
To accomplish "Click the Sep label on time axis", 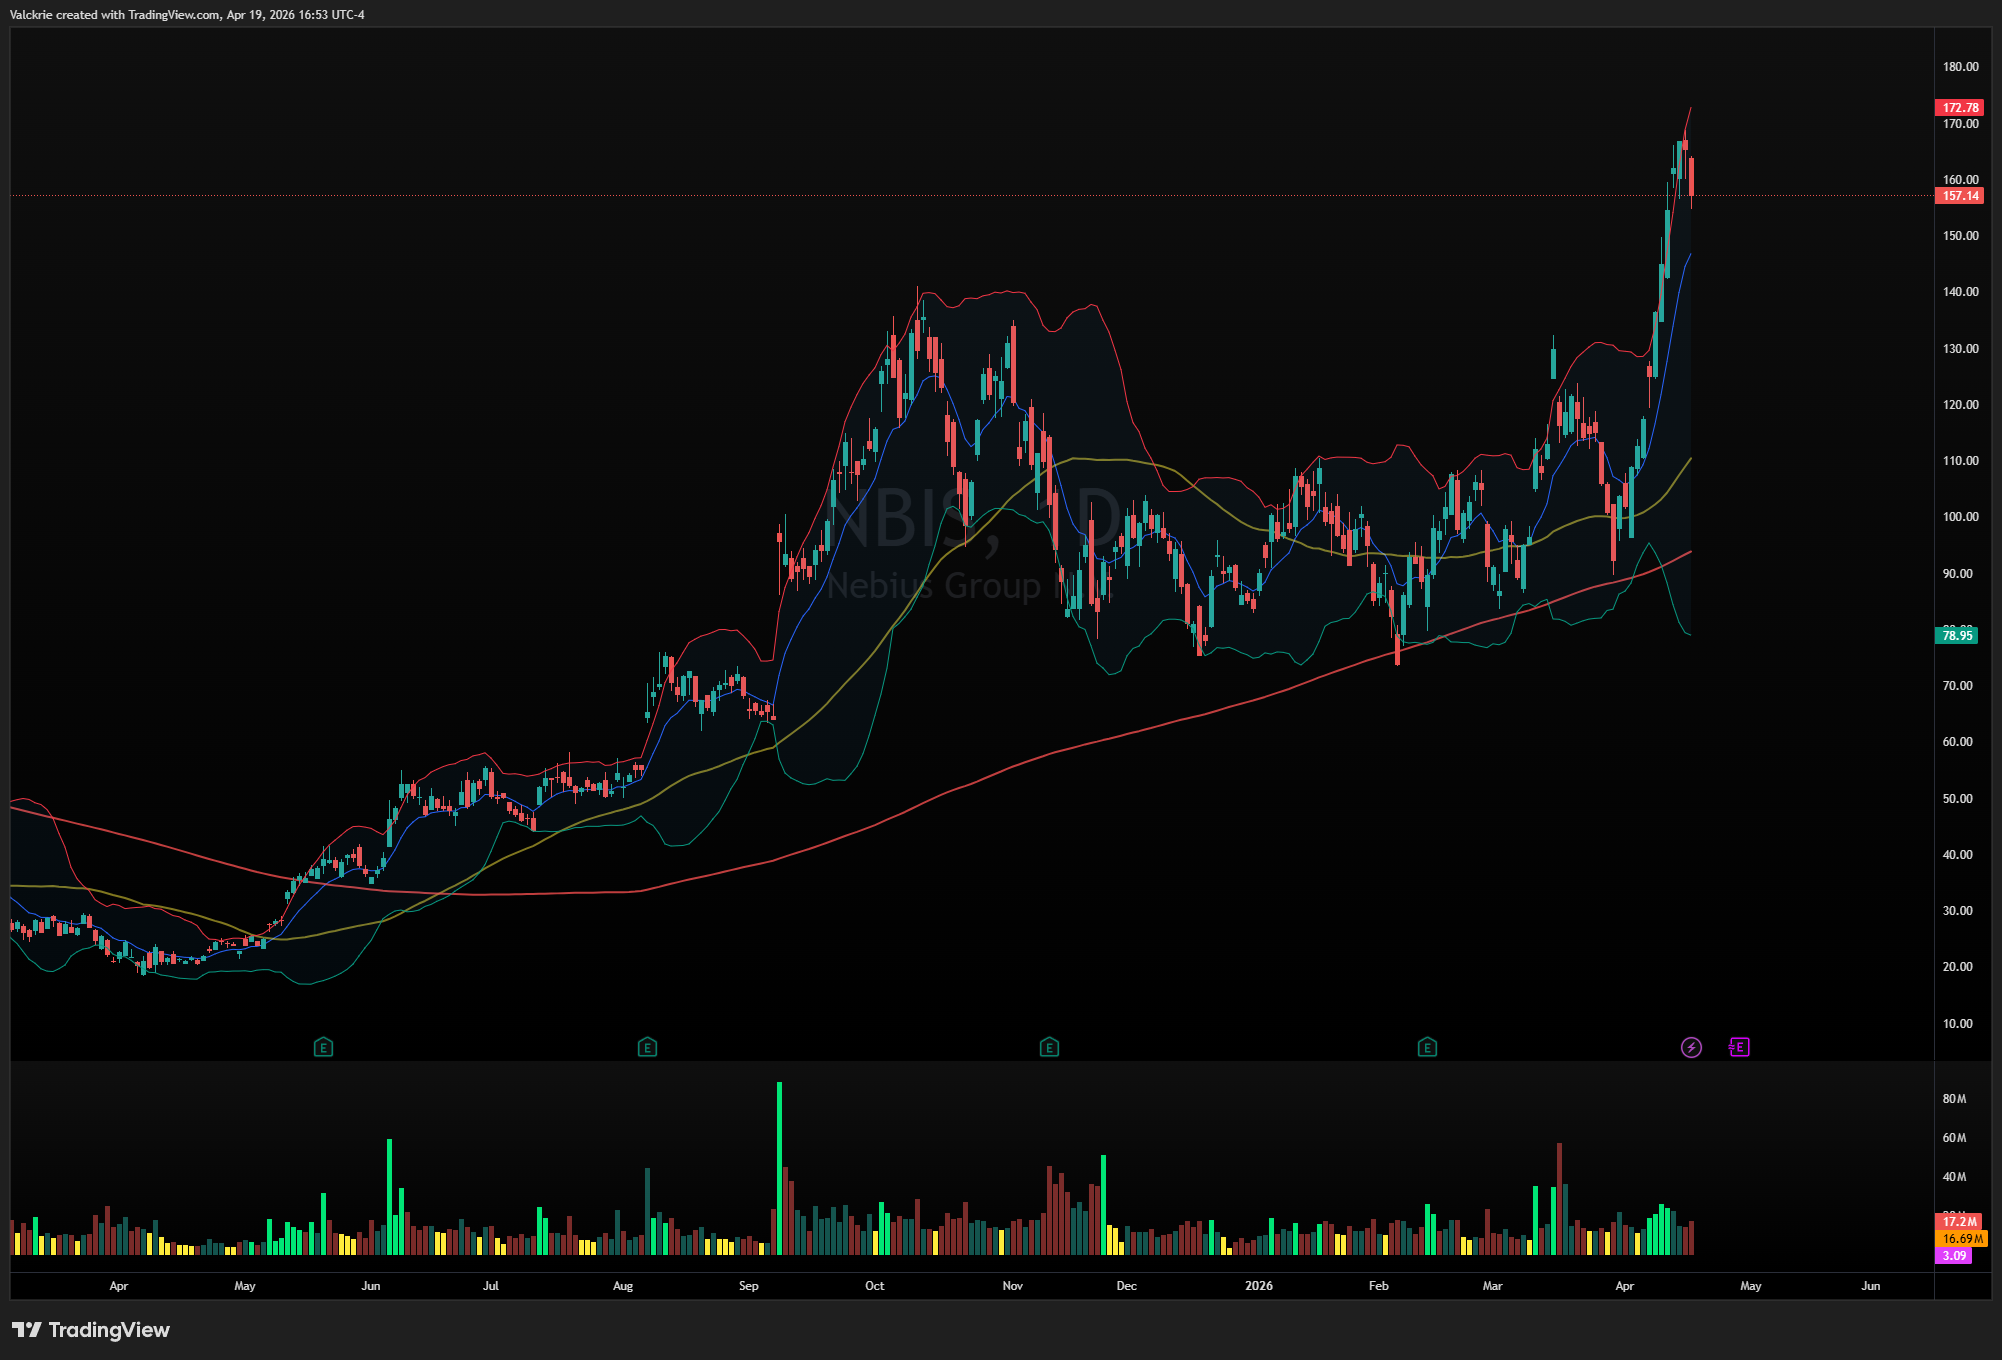I will point(749,1286).
